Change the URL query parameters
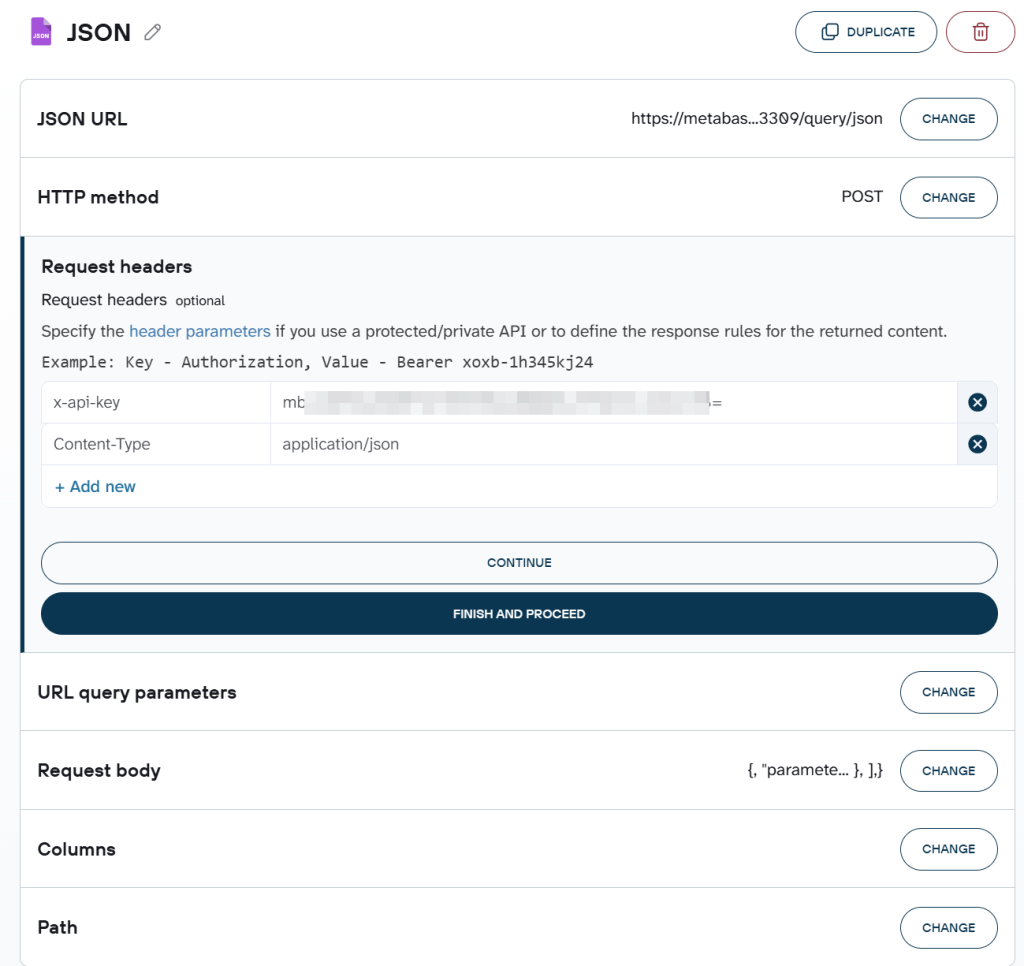The image size is (1024, 966). (x=948, y=692)
